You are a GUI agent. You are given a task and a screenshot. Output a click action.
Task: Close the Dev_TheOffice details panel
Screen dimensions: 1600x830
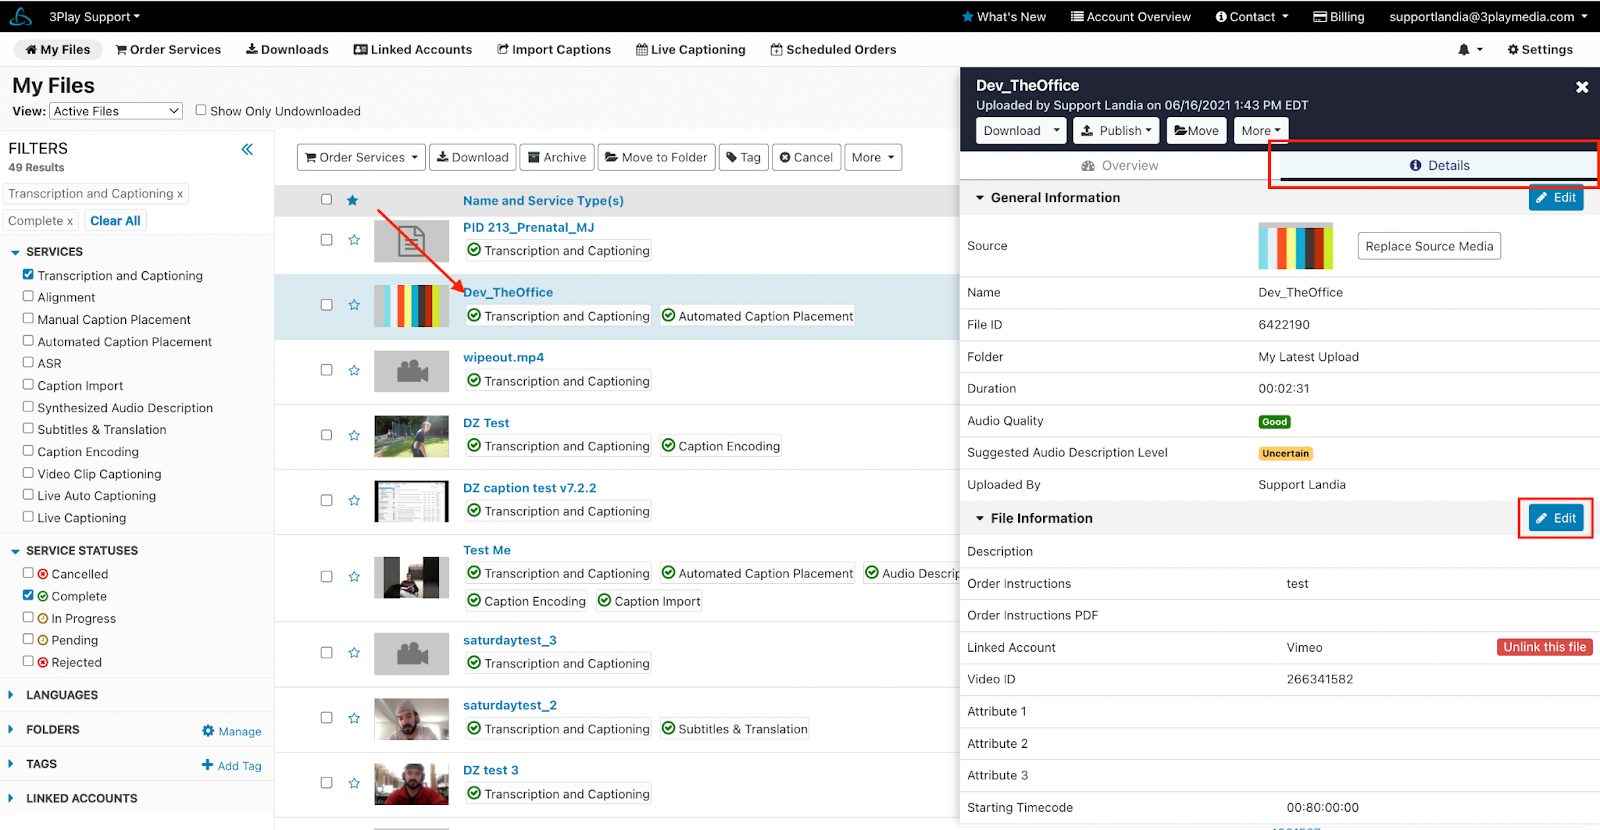click(x=1582, y=87)
